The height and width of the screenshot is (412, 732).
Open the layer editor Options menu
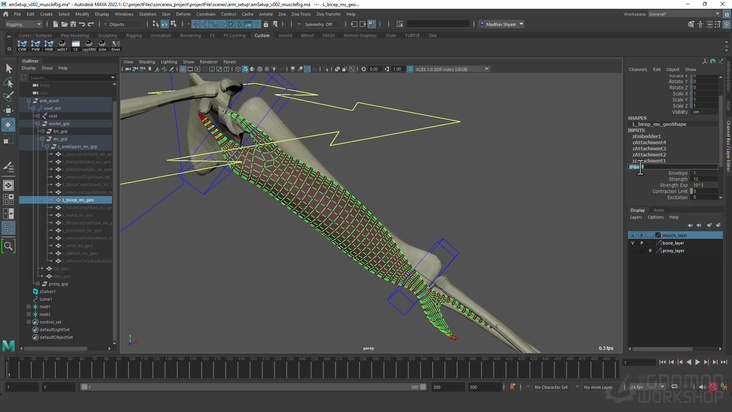click(655, 217)
